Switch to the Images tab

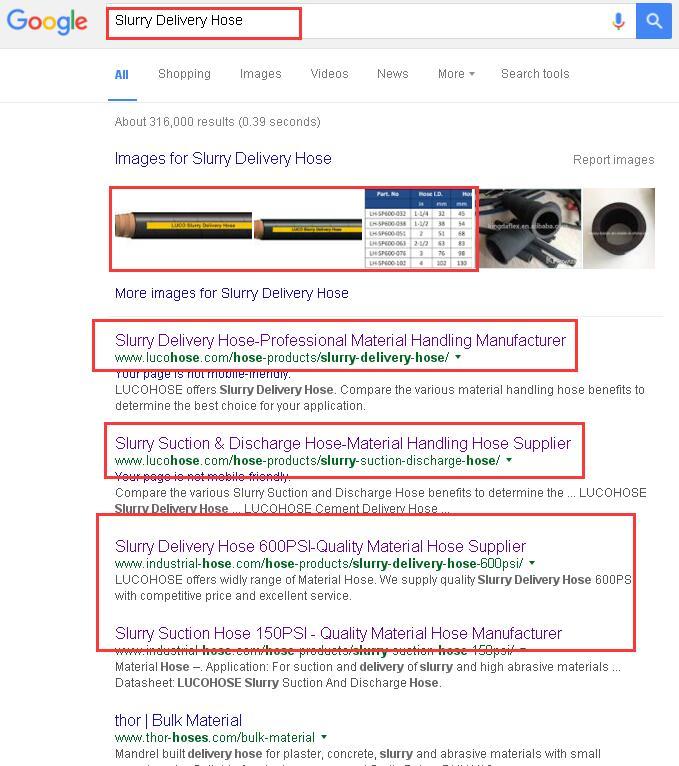[260, 74]
